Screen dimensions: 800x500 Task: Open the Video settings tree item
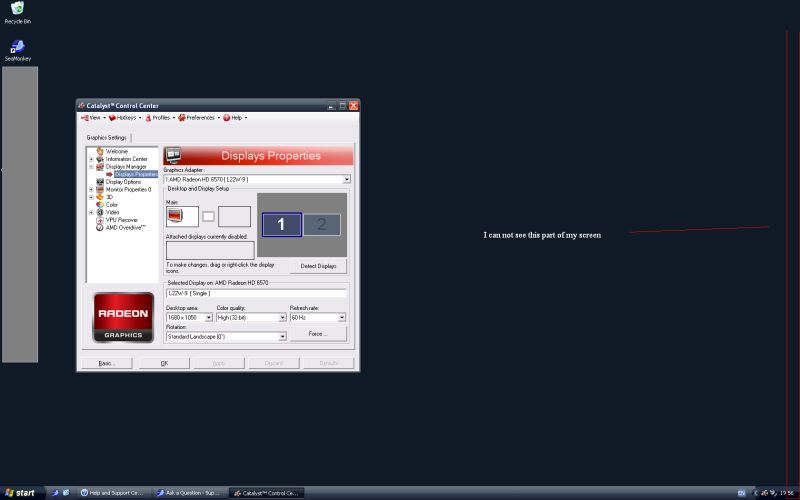(x=112, y=212)
